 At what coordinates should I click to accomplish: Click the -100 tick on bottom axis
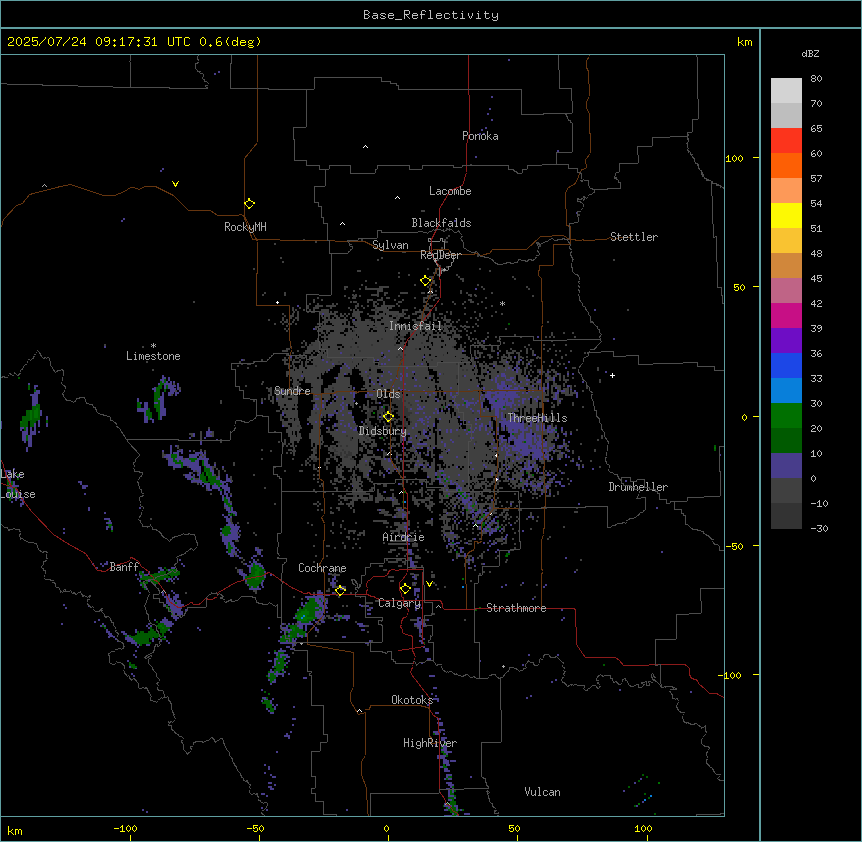pos(125,828)
